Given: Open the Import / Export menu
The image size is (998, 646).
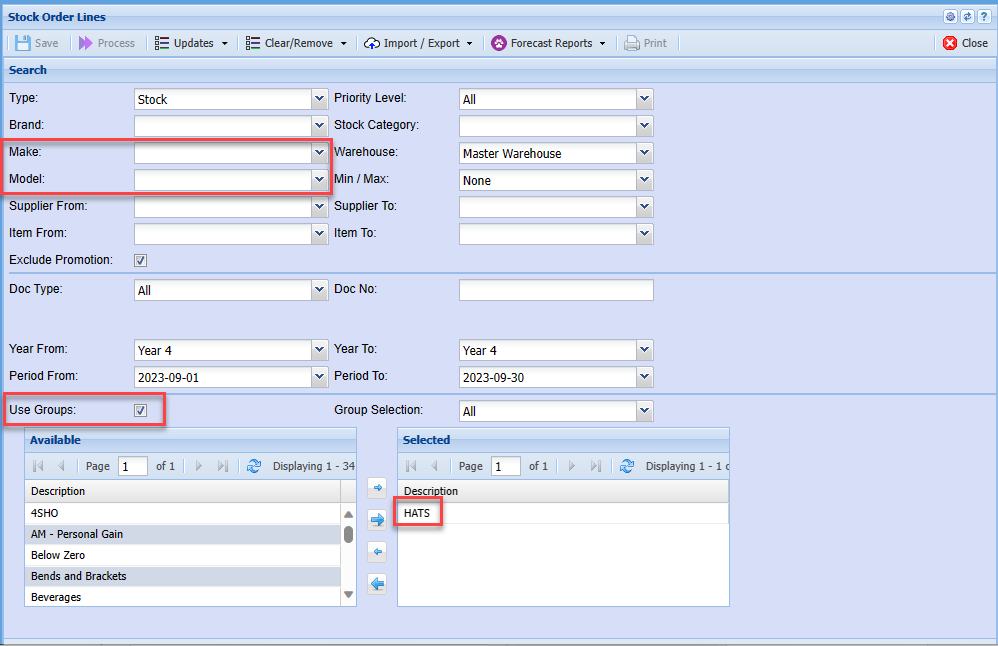Looking at the screenshot, I should pos(418,43).
